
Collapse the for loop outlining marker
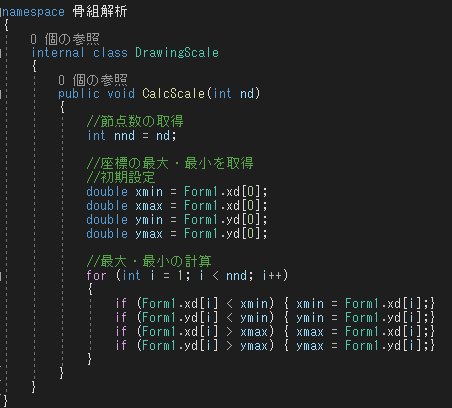pos(1,276)
